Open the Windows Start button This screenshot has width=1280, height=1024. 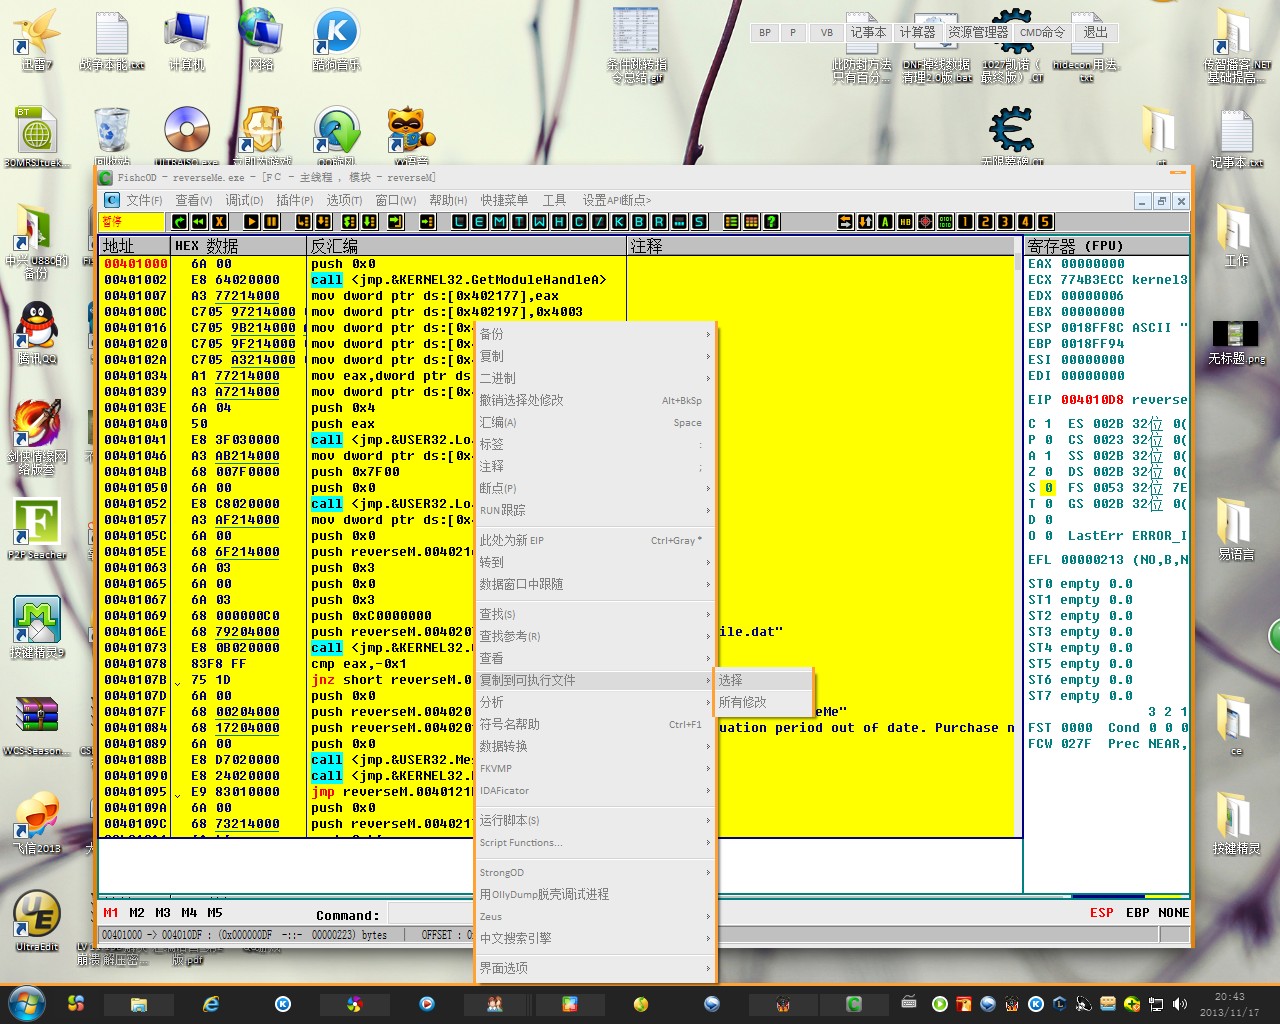click(x=27, y=1003)
